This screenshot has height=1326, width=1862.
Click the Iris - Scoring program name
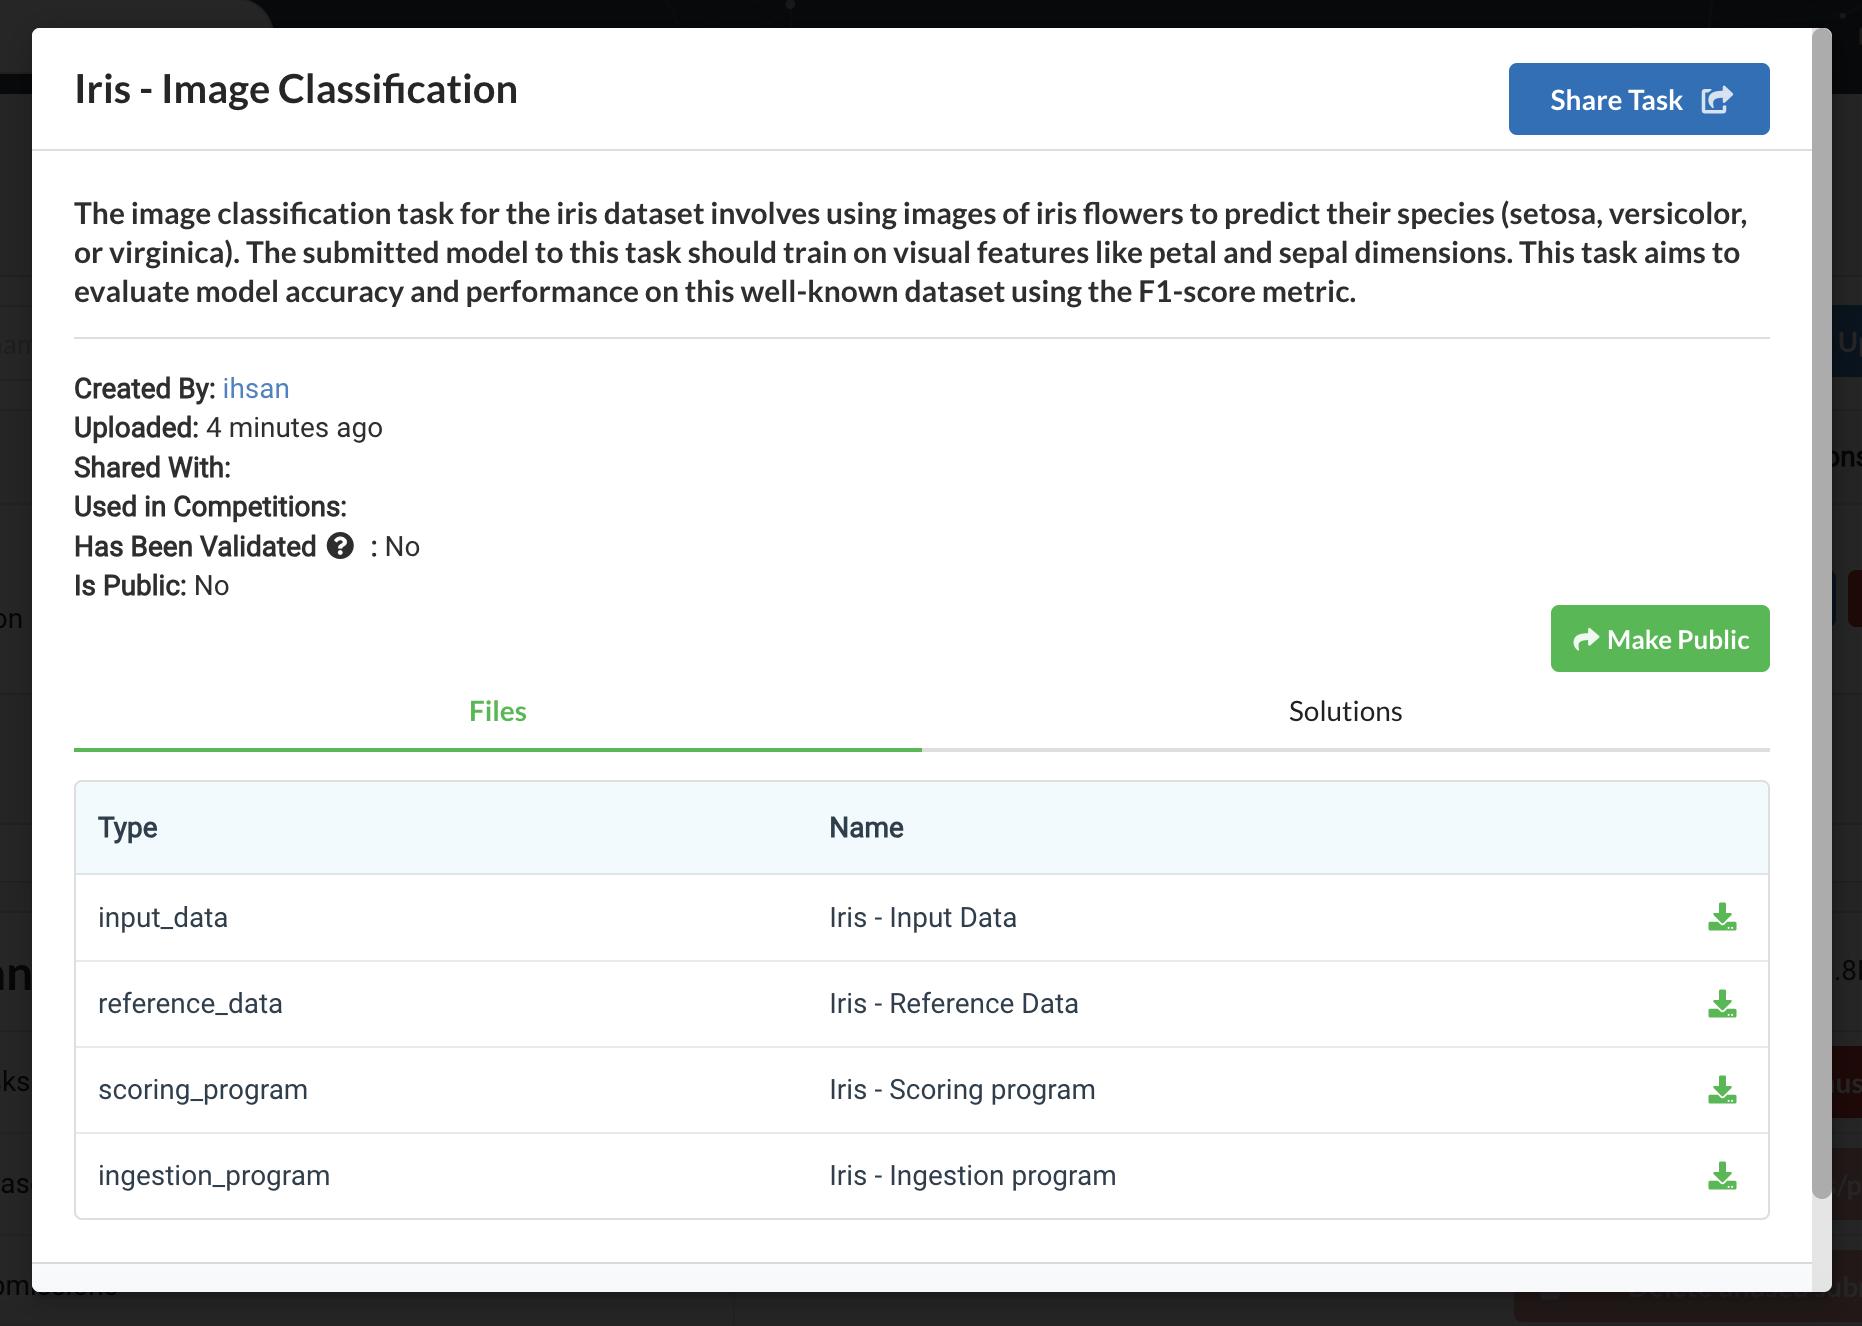[x=961, y=1089]
